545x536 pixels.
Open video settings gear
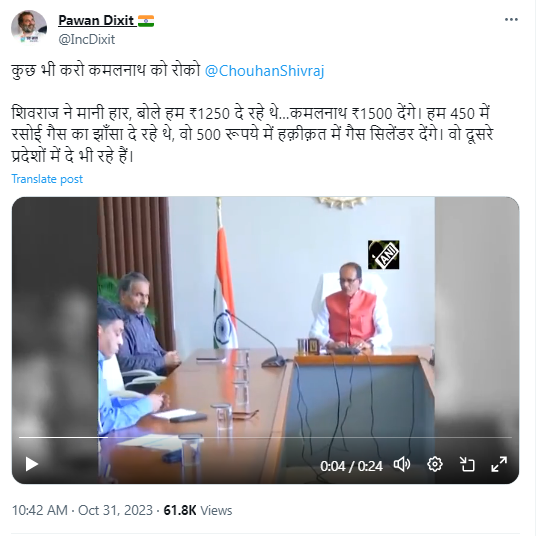pos(435,464)
